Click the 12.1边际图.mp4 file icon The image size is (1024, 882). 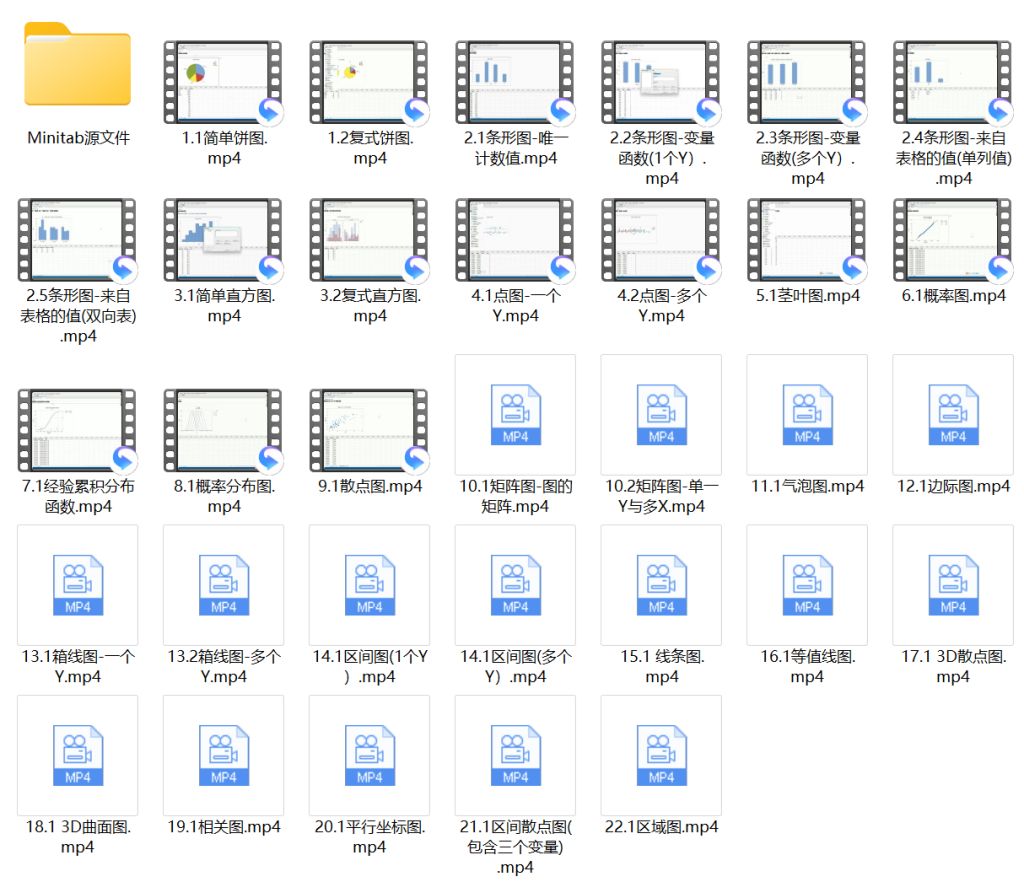pyautogui.click(x=953, y=414)
